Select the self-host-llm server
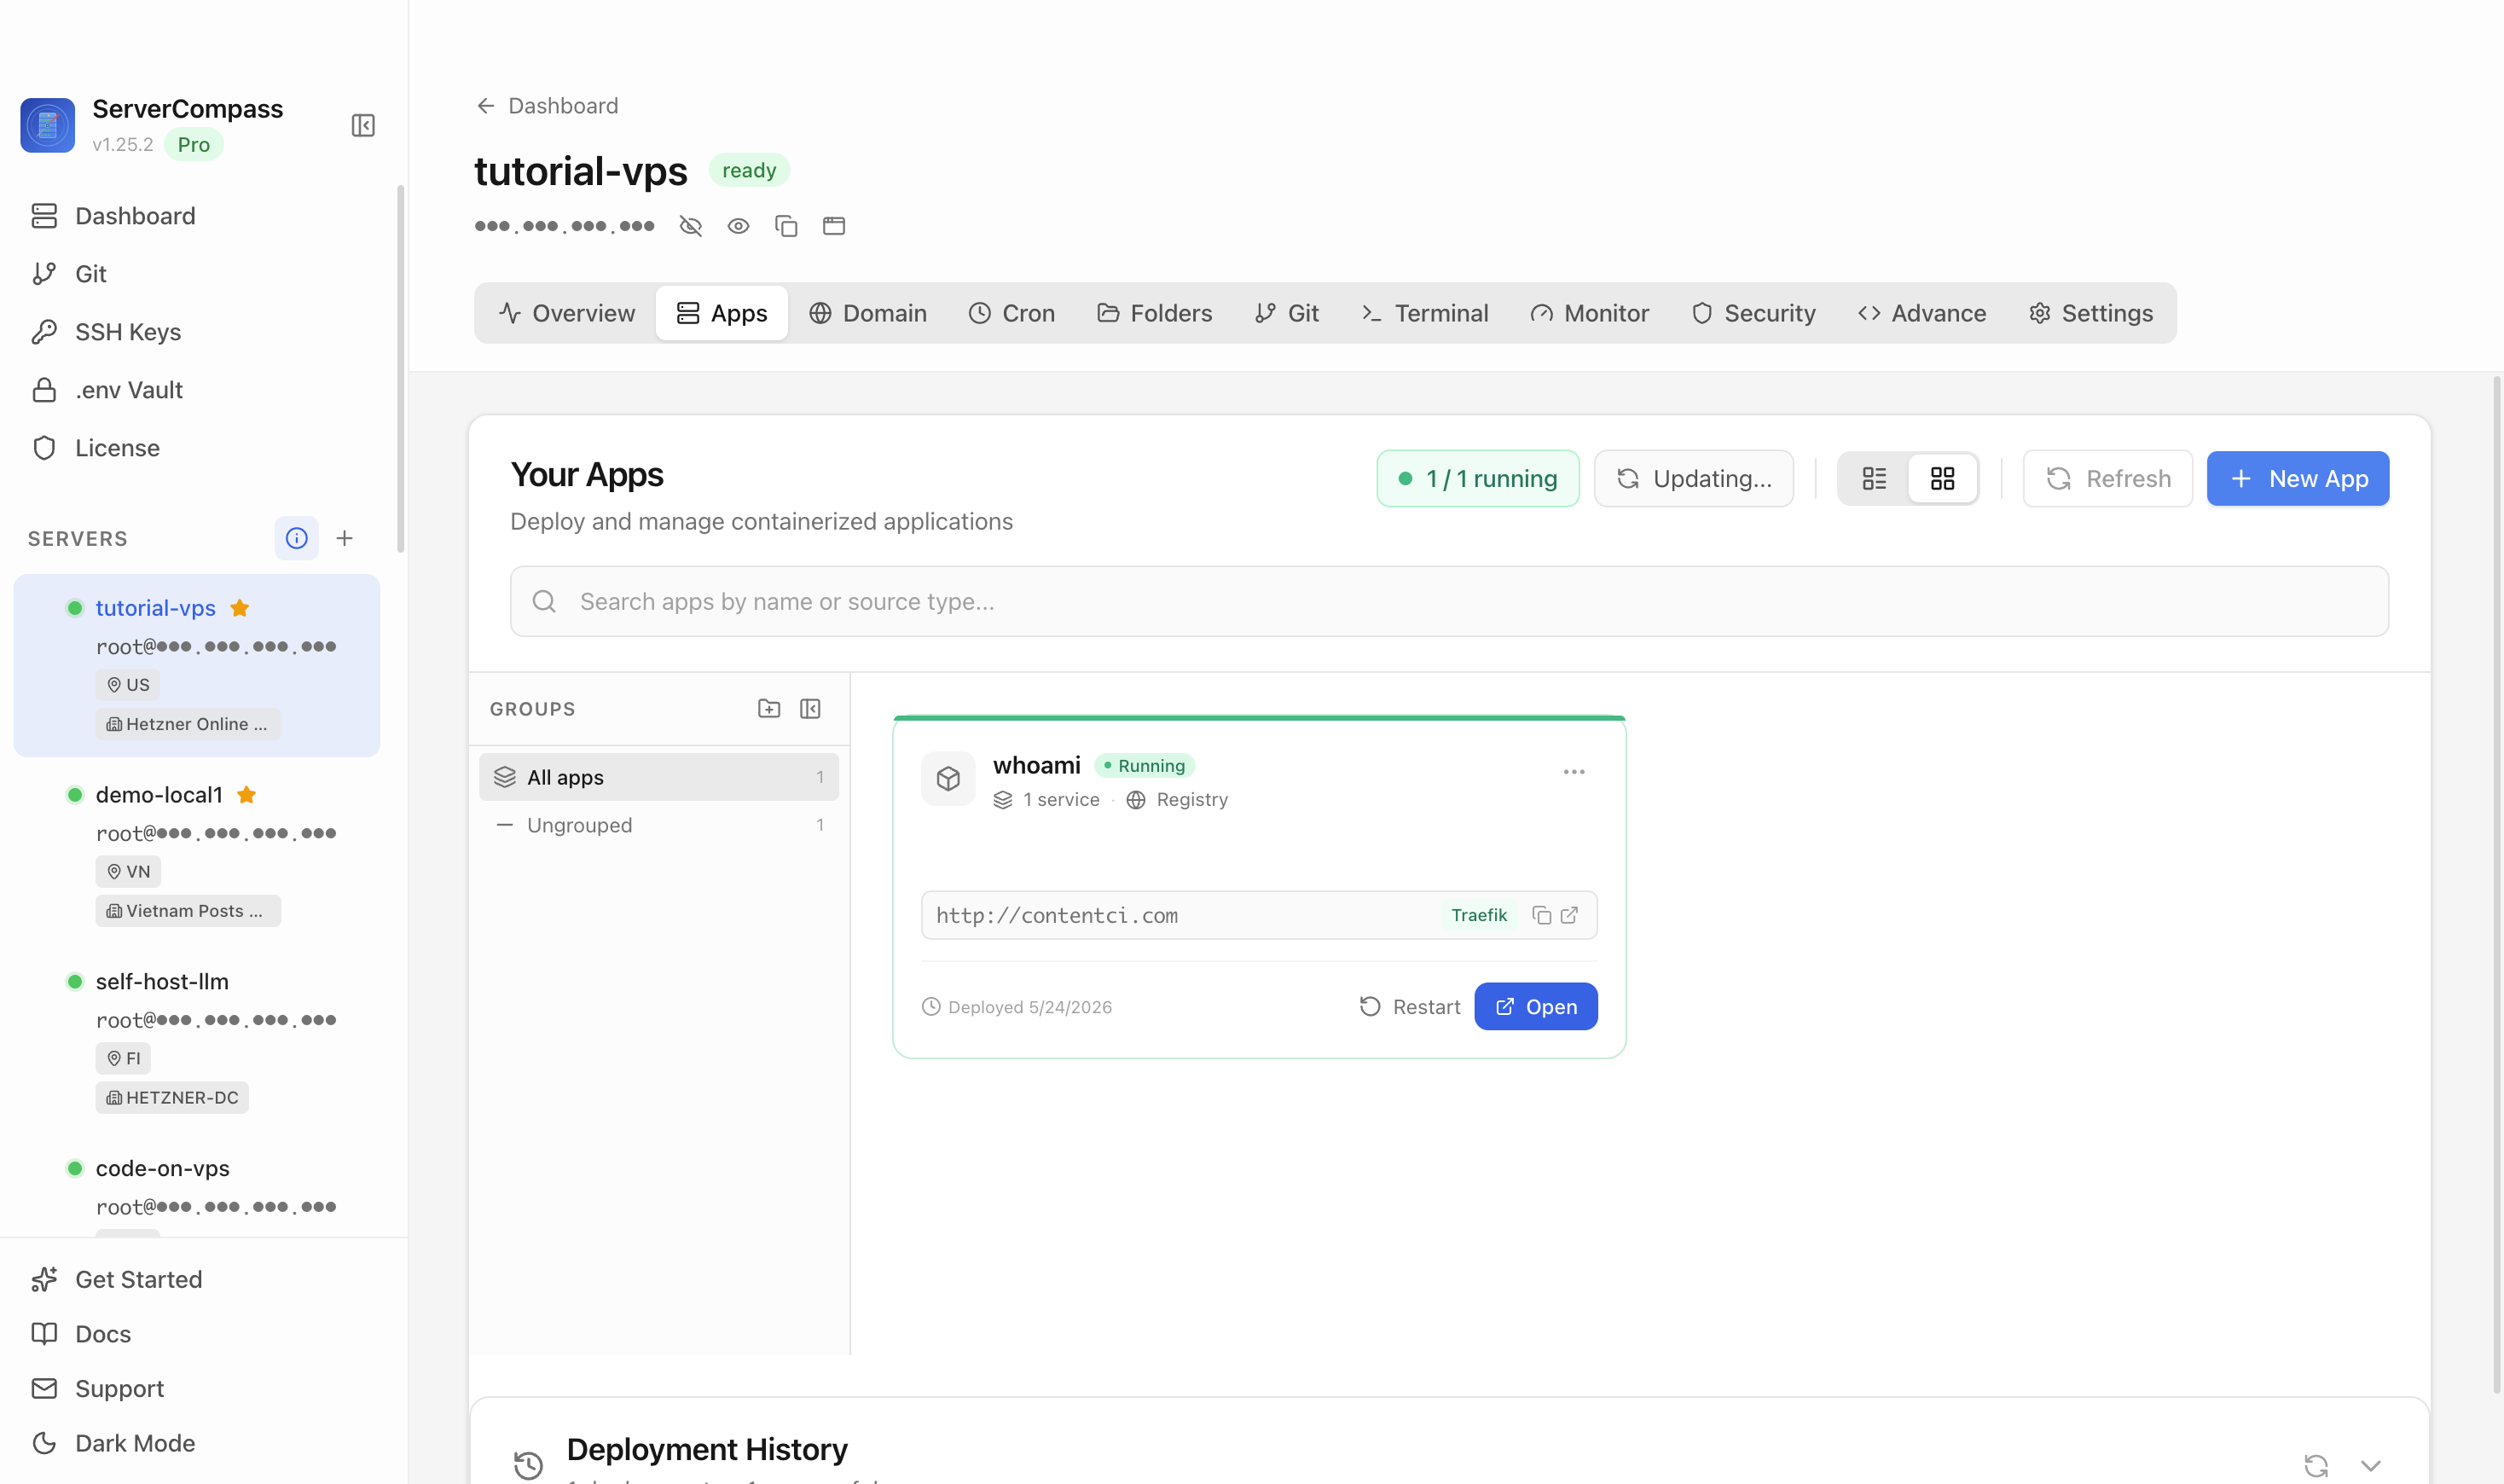 click(x=197, y=1038)
